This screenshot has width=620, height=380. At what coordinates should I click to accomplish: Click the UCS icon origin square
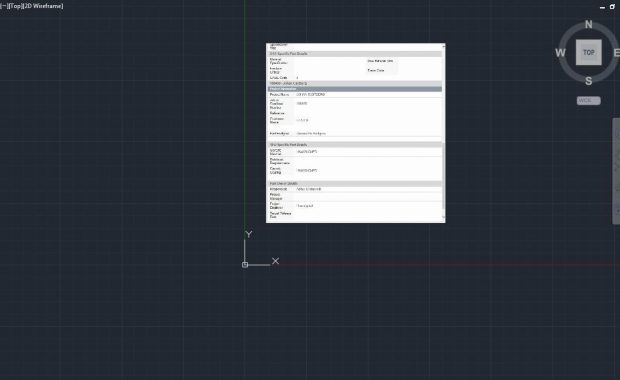[x=245, y=265]
